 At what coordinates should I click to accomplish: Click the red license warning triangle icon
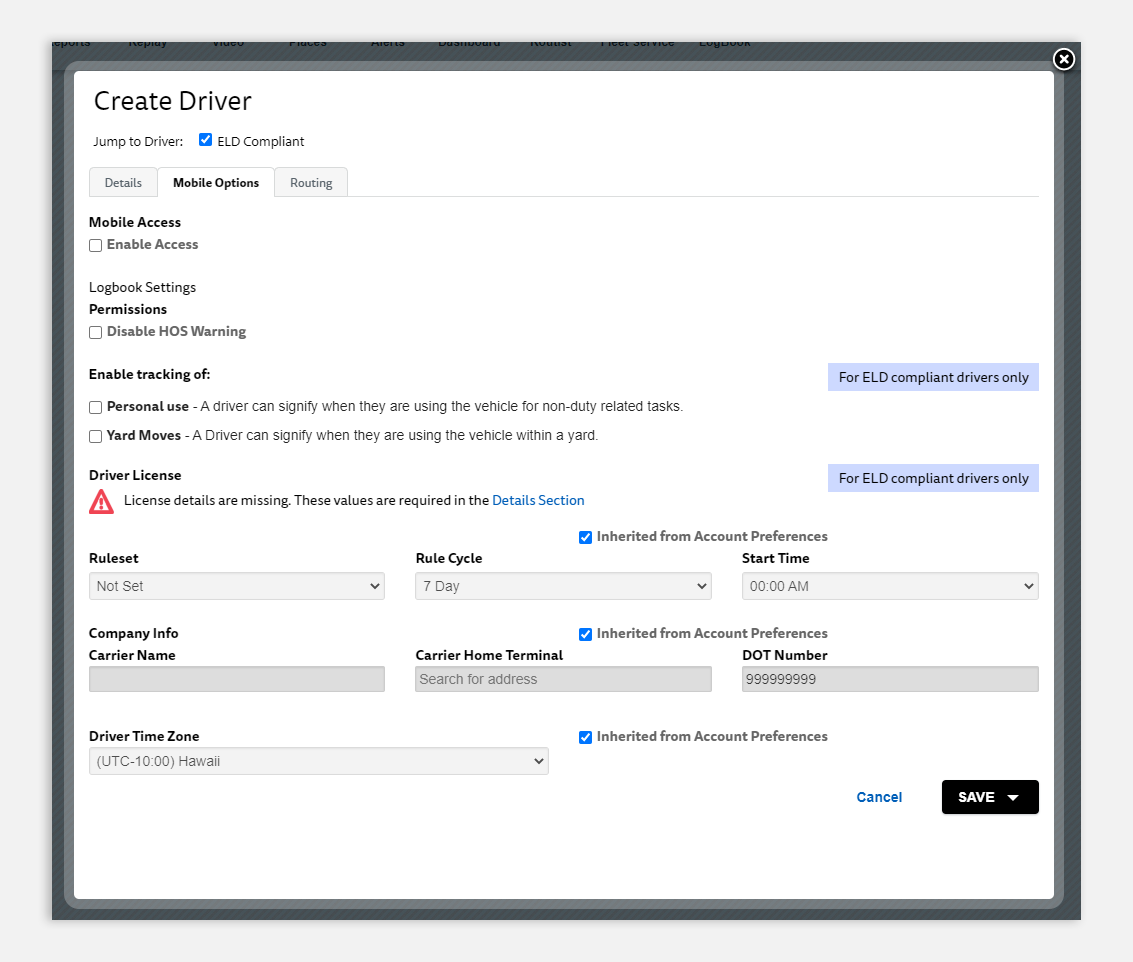[101, 502]
